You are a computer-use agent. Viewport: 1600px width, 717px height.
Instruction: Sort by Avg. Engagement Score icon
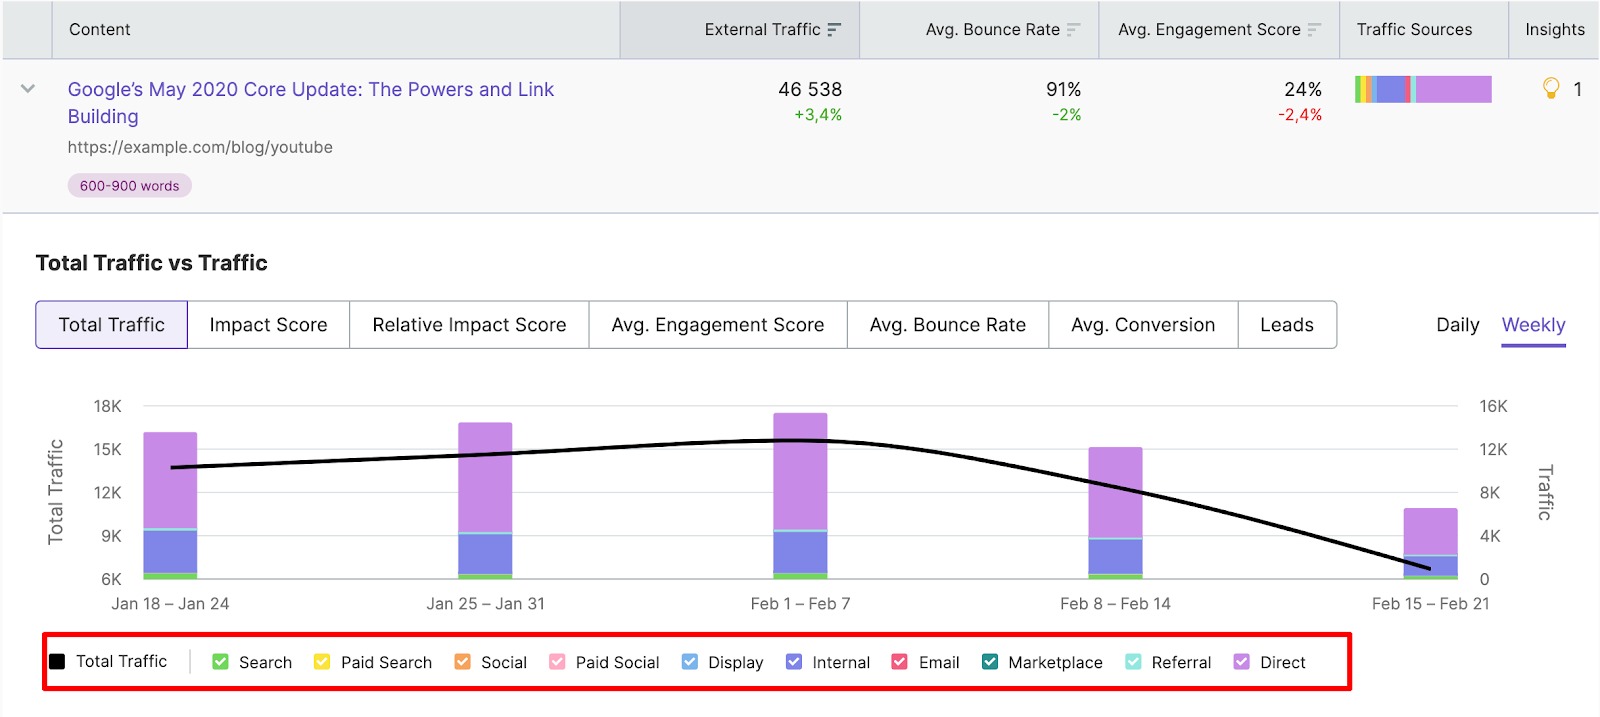(1314, 30)
